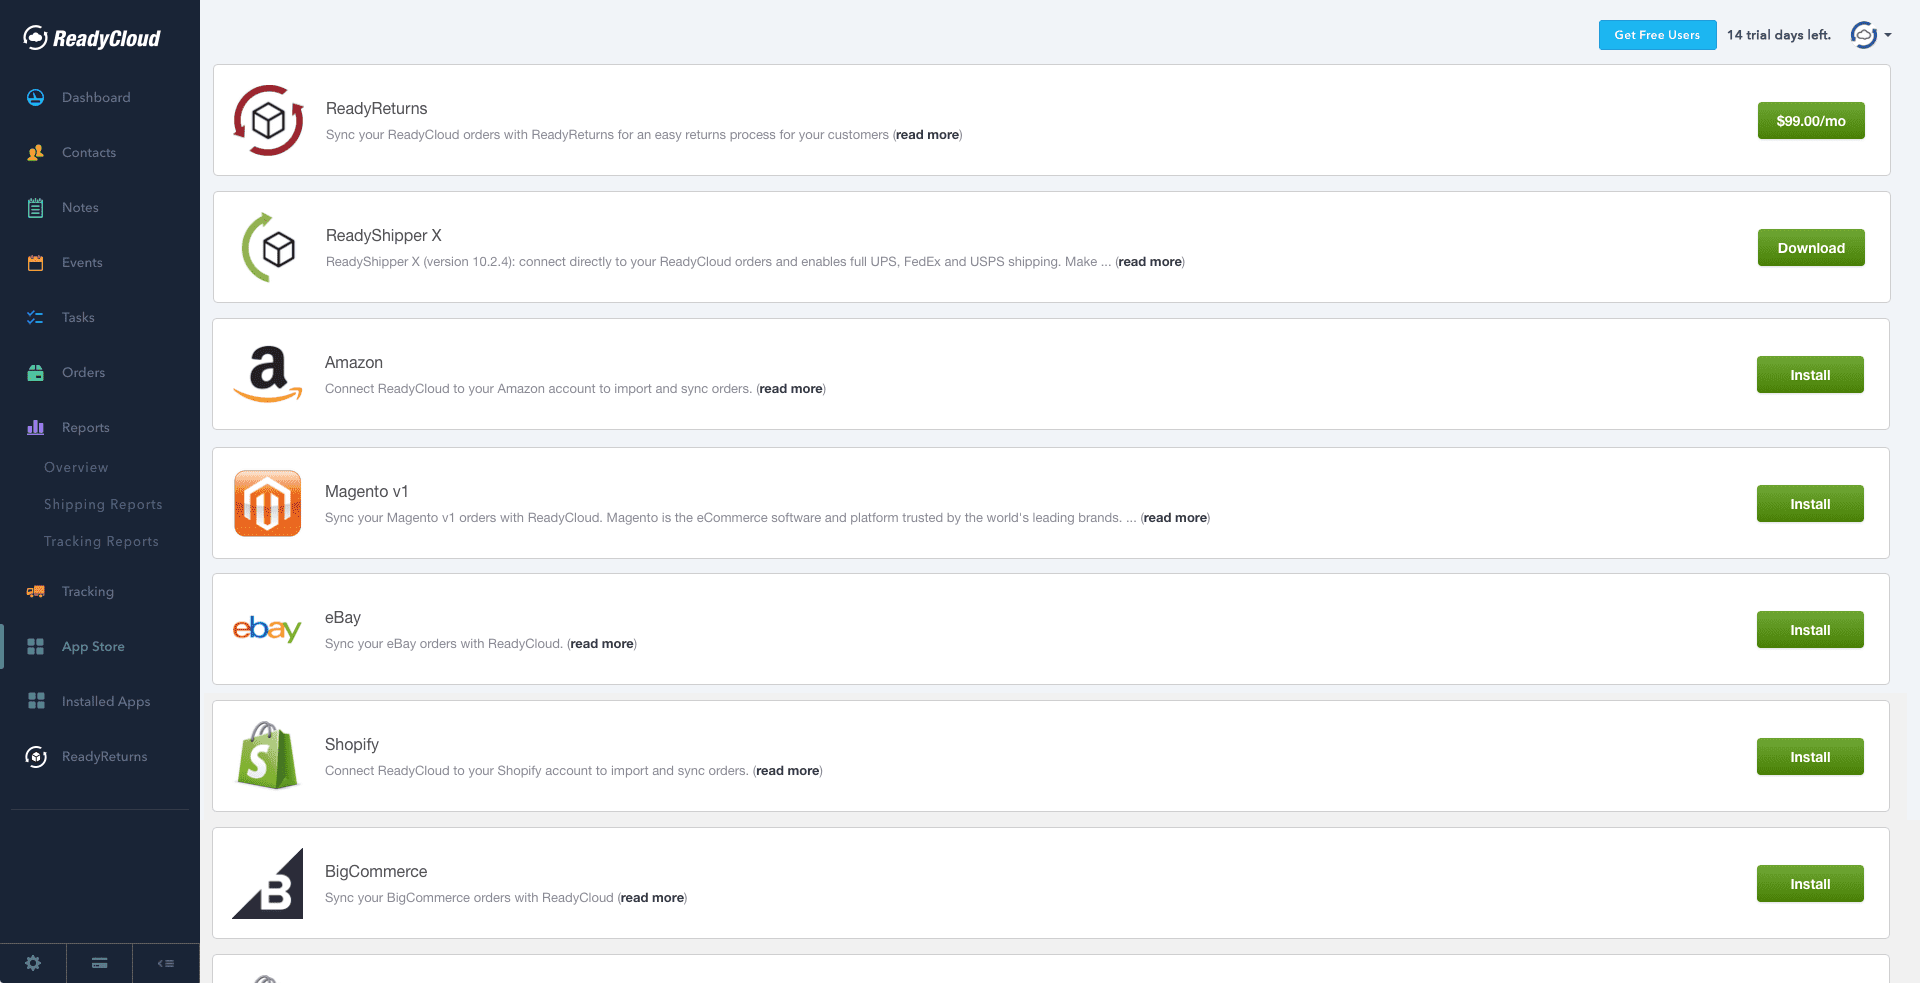The image size is (1920, 983).
Task: Click the Installed Apps grid icon
Action: pos(36,701)
